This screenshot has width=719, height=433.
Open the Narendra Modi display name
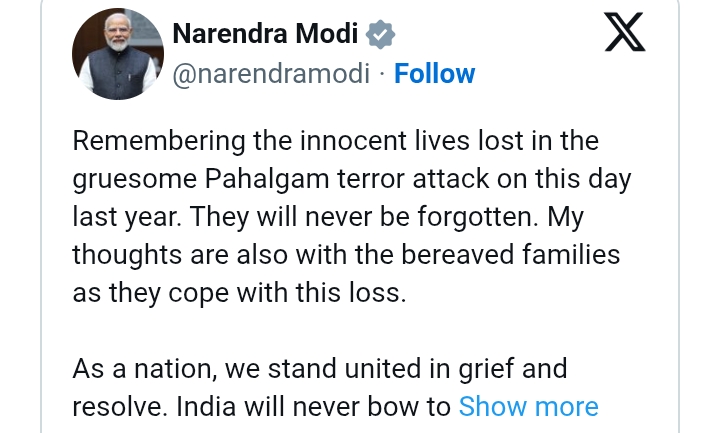[263, 34]
